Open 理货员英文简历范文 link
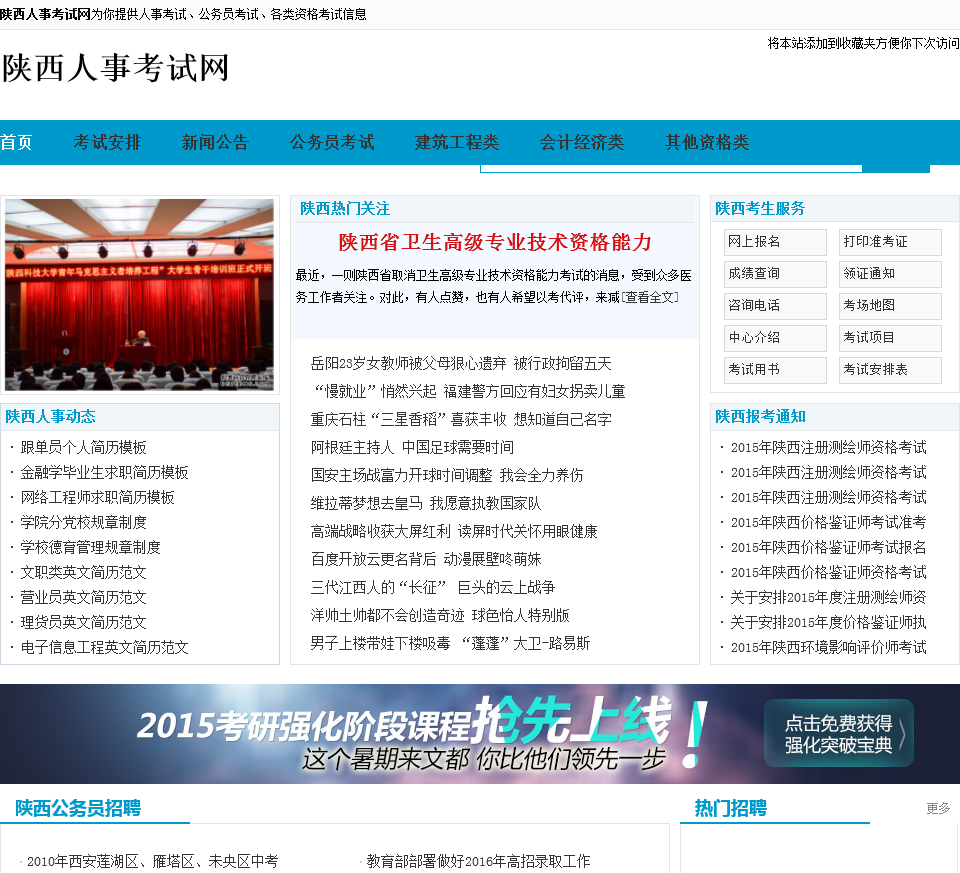 [83, 623]
